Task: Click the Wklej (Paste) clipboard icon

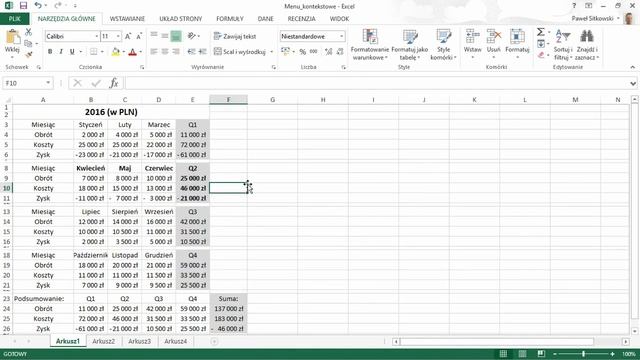Action: 12,37
